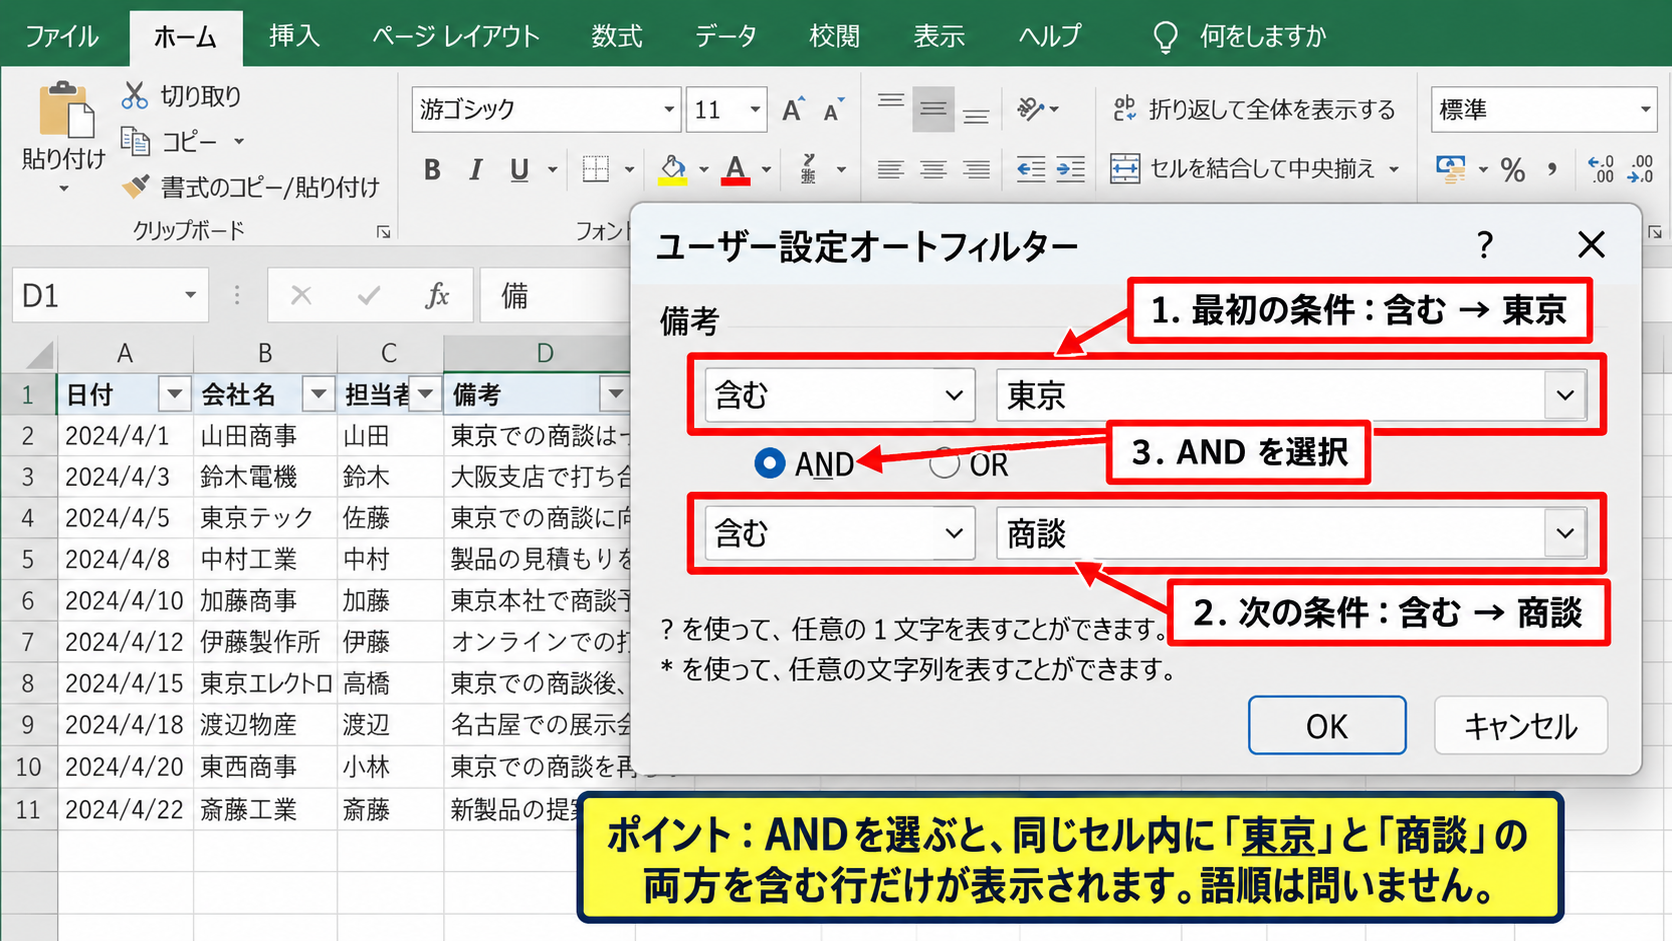This screenshot has height=941, width=1672.
Task: Switch to the データ tab
Action: coord(726,37)
